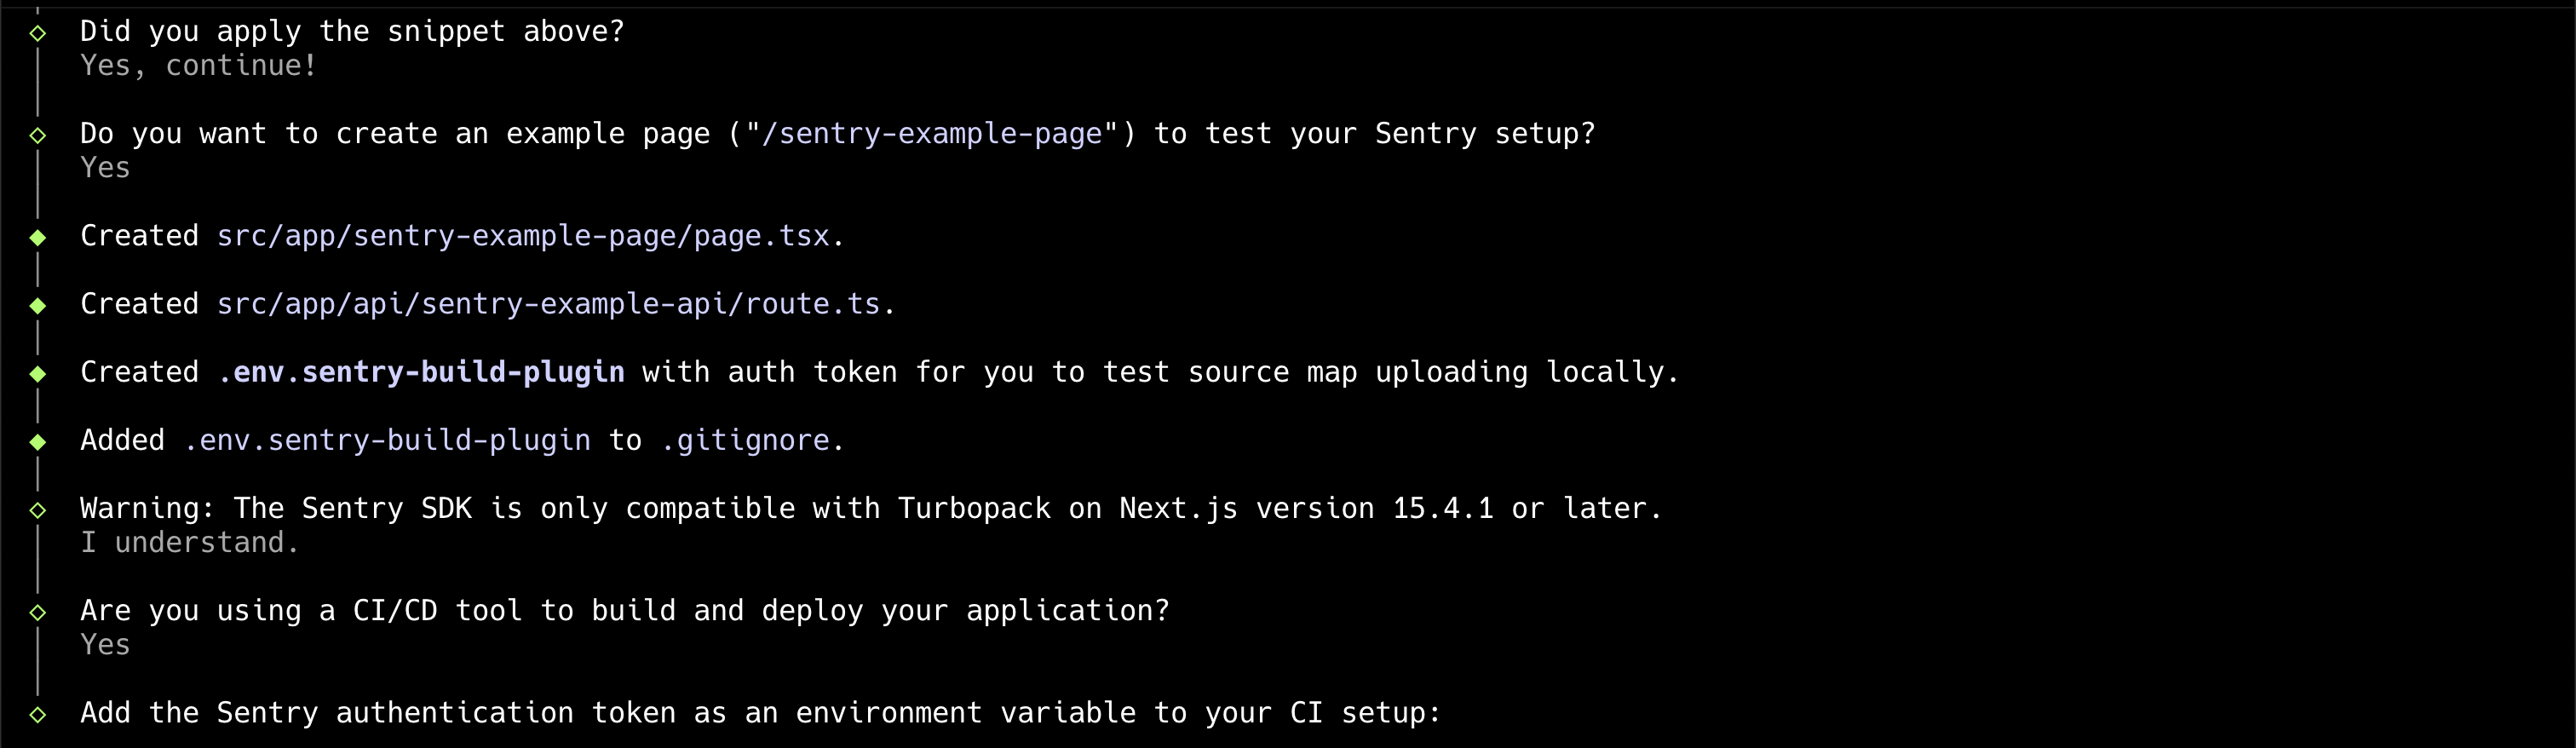Click the diamond beside the example page question

click(x=38, y=135)
